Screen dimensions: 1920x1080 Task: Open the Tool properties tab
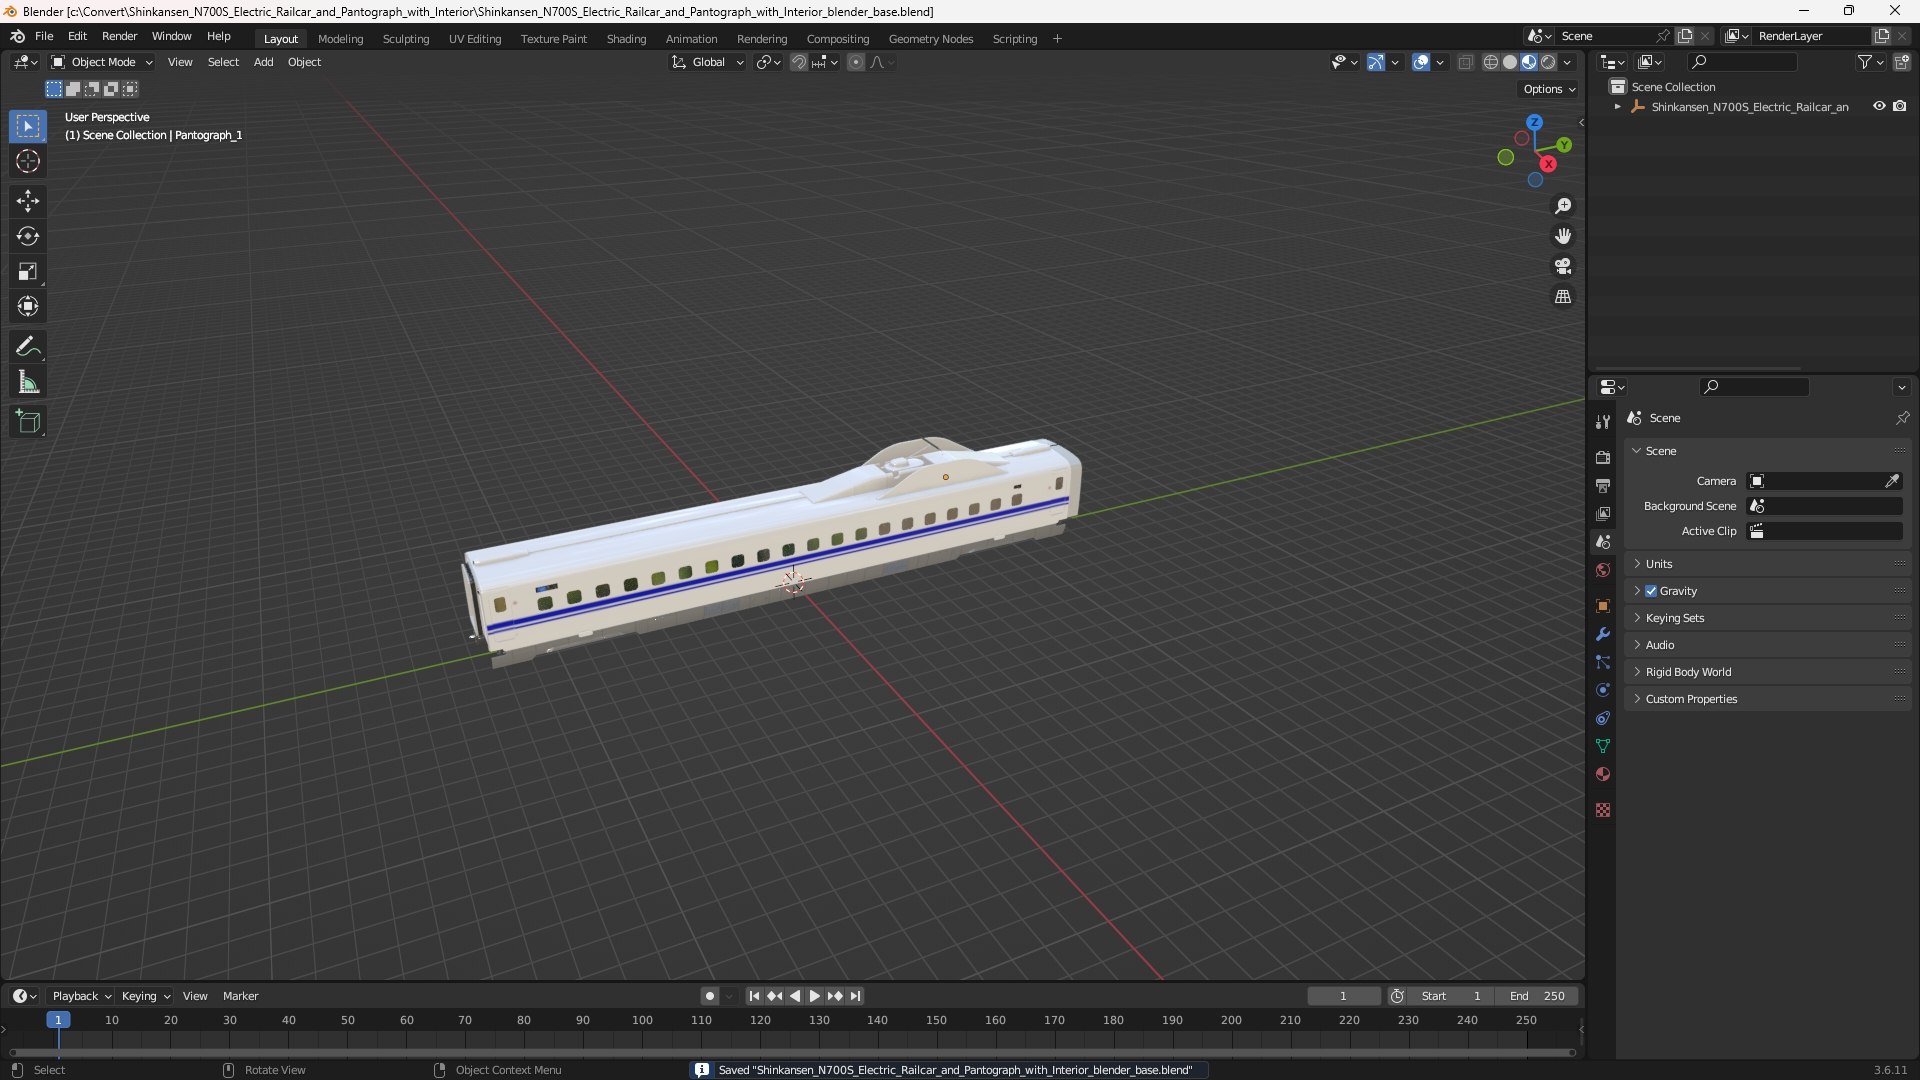(x=1603, y=422)
